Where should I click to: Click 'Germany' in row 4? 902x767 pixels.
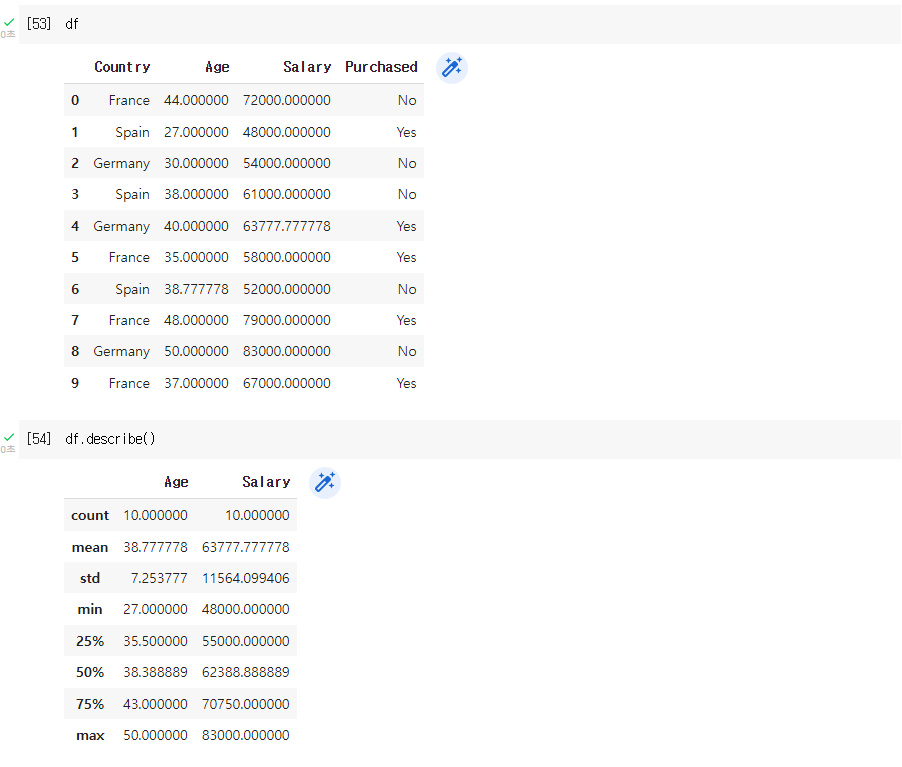pyautogui.click(x=121, y=227)
